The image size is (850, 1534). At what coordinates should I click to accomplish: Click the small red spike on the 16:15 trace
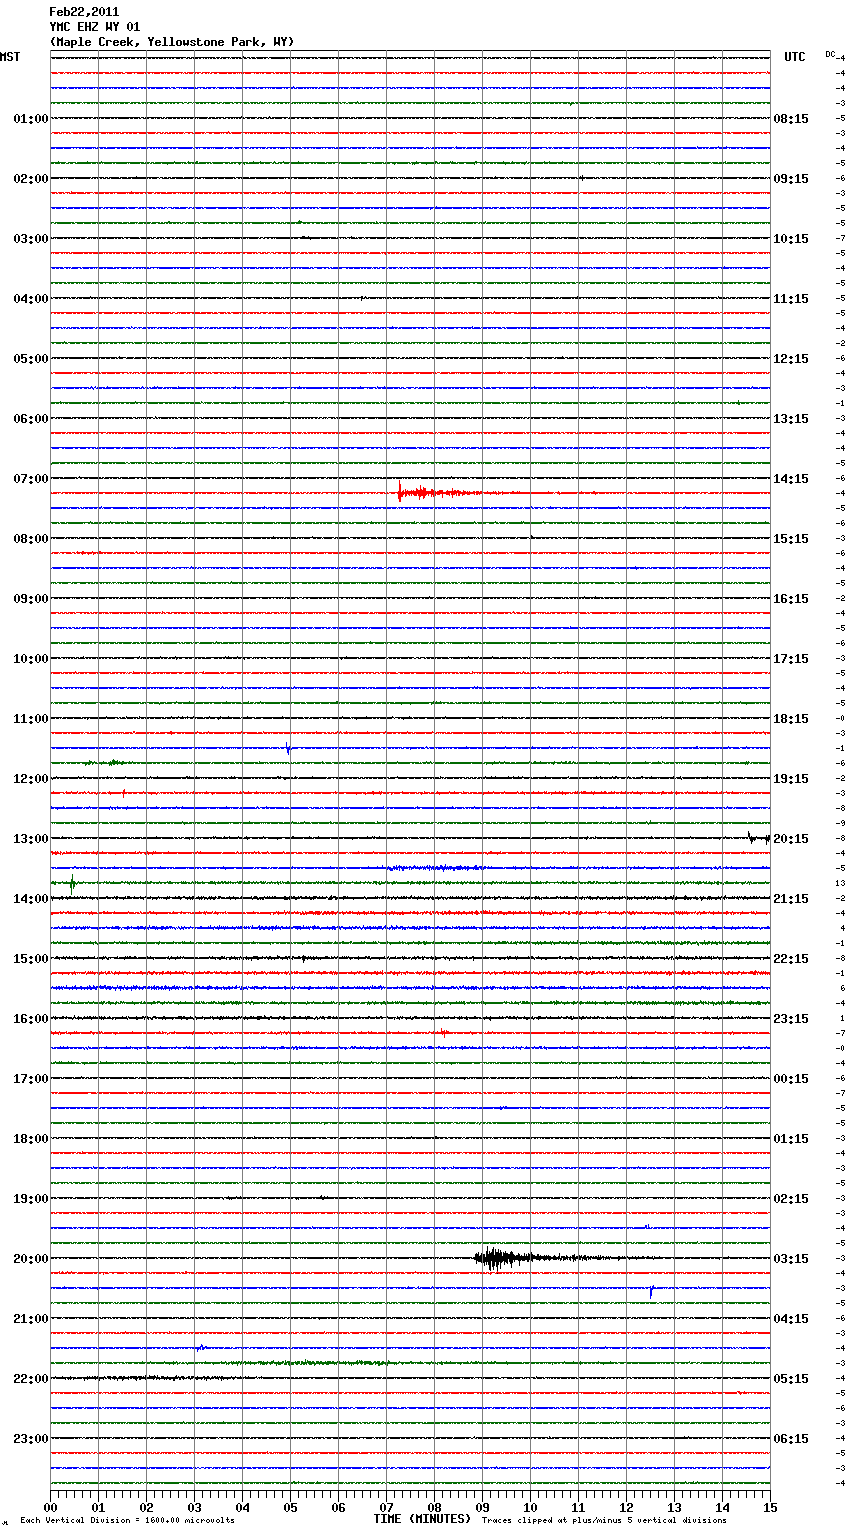click(x=444, y=1033)
